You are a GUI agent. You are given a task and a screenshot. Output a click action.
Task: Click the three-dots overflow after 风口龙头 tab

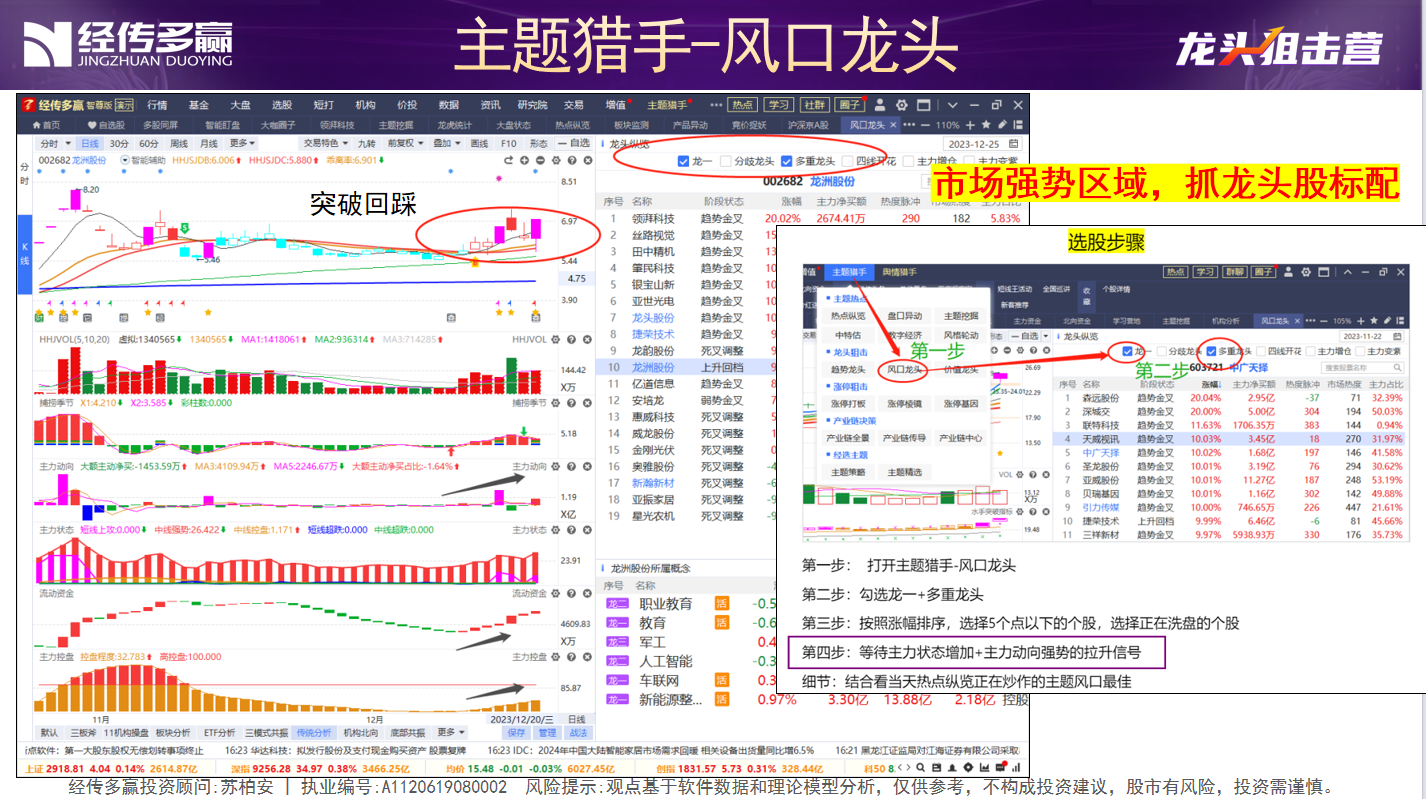[909, 125]
